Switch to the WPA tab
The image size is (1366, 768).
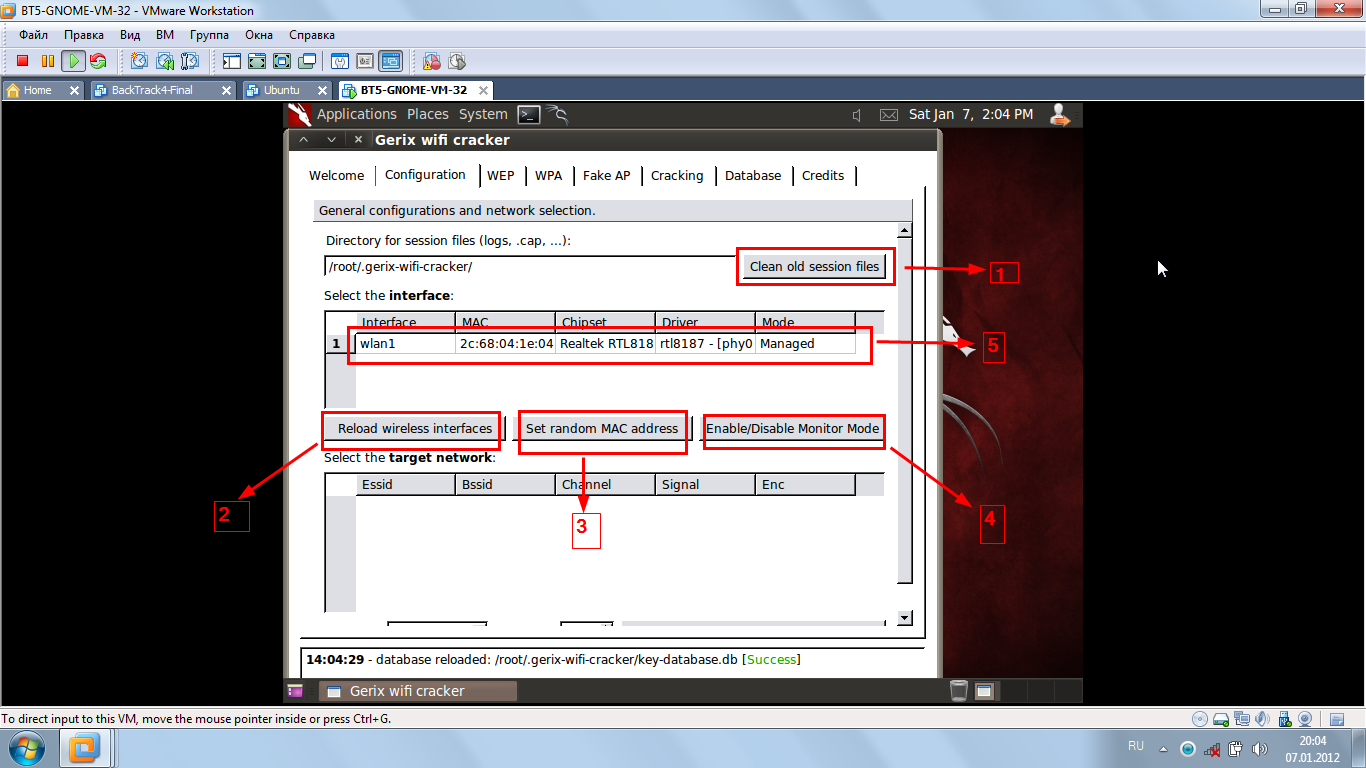pyautogui.click(x=548, y=175)
